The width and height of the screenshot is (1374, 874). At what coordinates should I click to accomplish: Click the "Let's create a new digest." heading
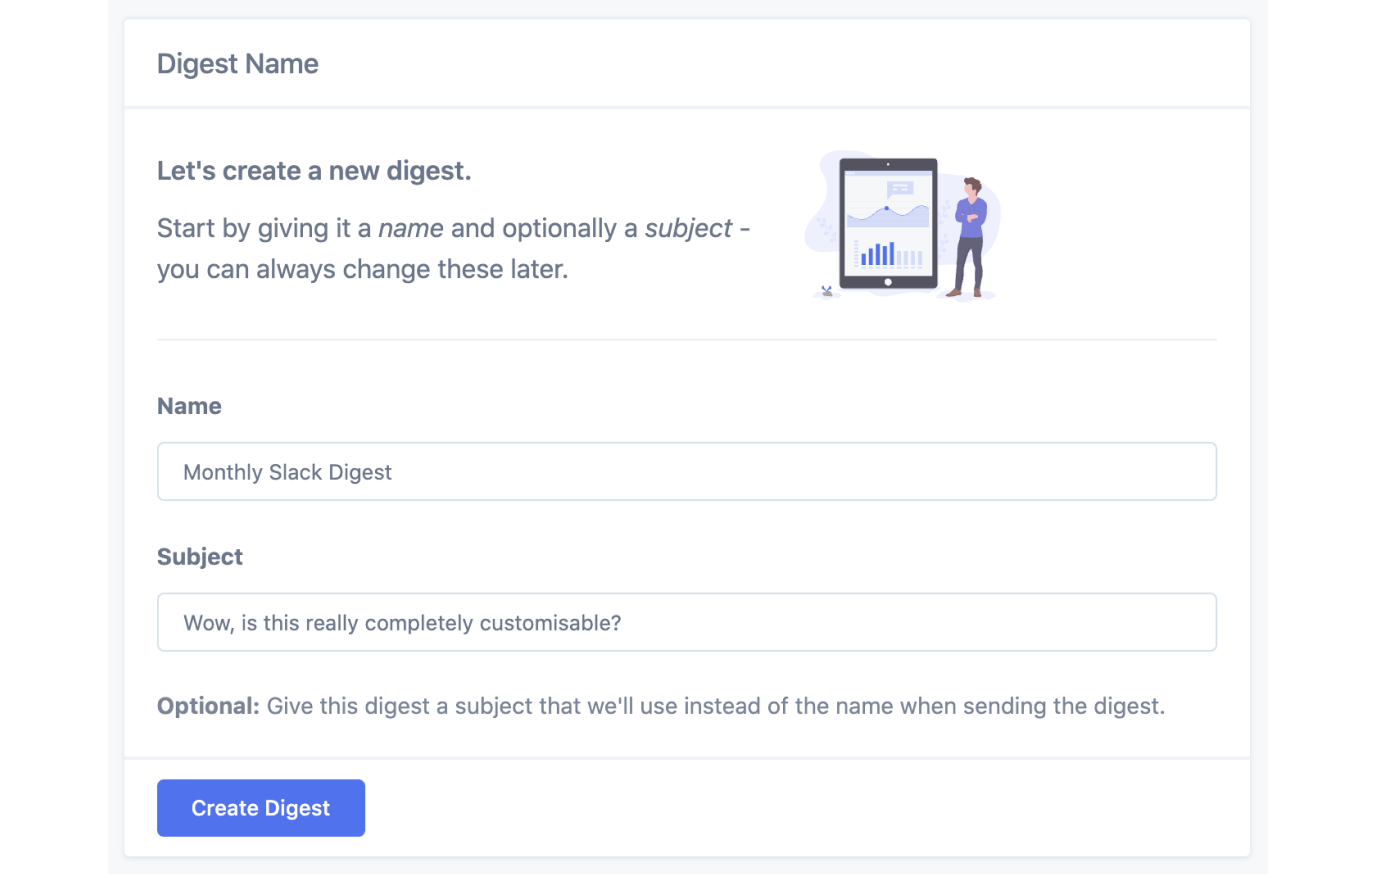pos(314,171)
